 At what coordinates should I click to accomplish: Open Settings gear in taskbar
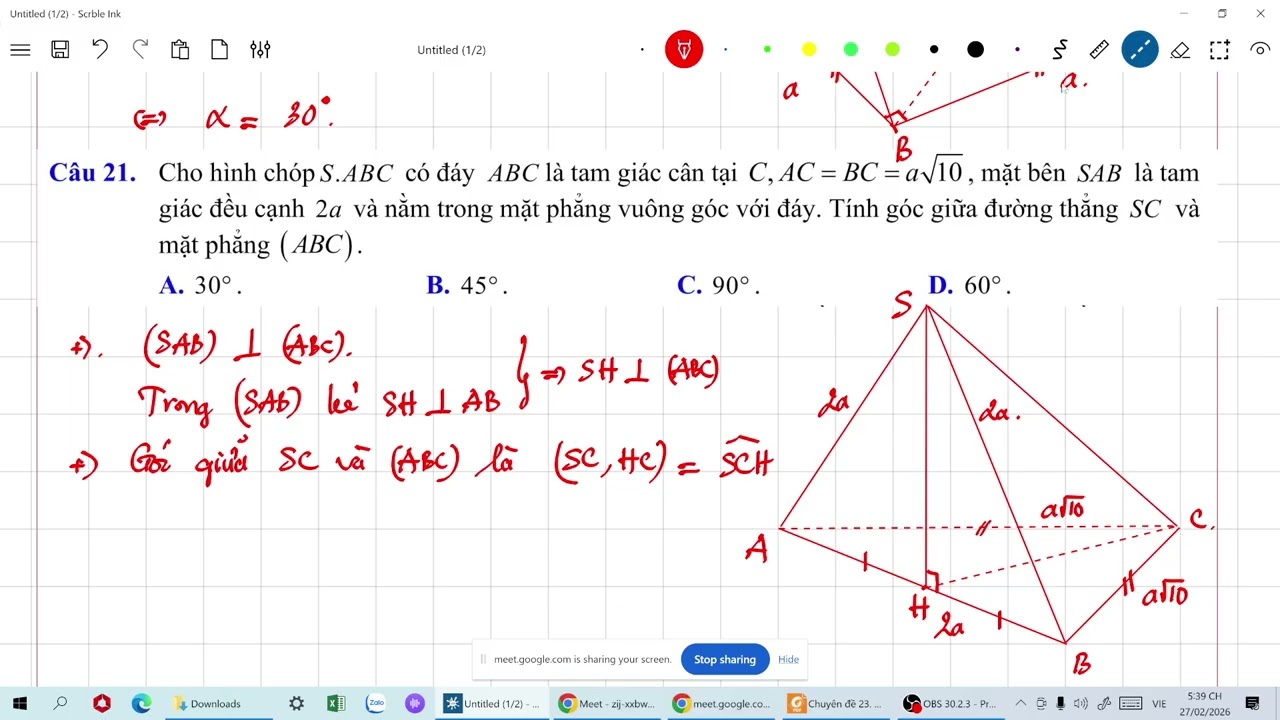[x=296, y=704]
